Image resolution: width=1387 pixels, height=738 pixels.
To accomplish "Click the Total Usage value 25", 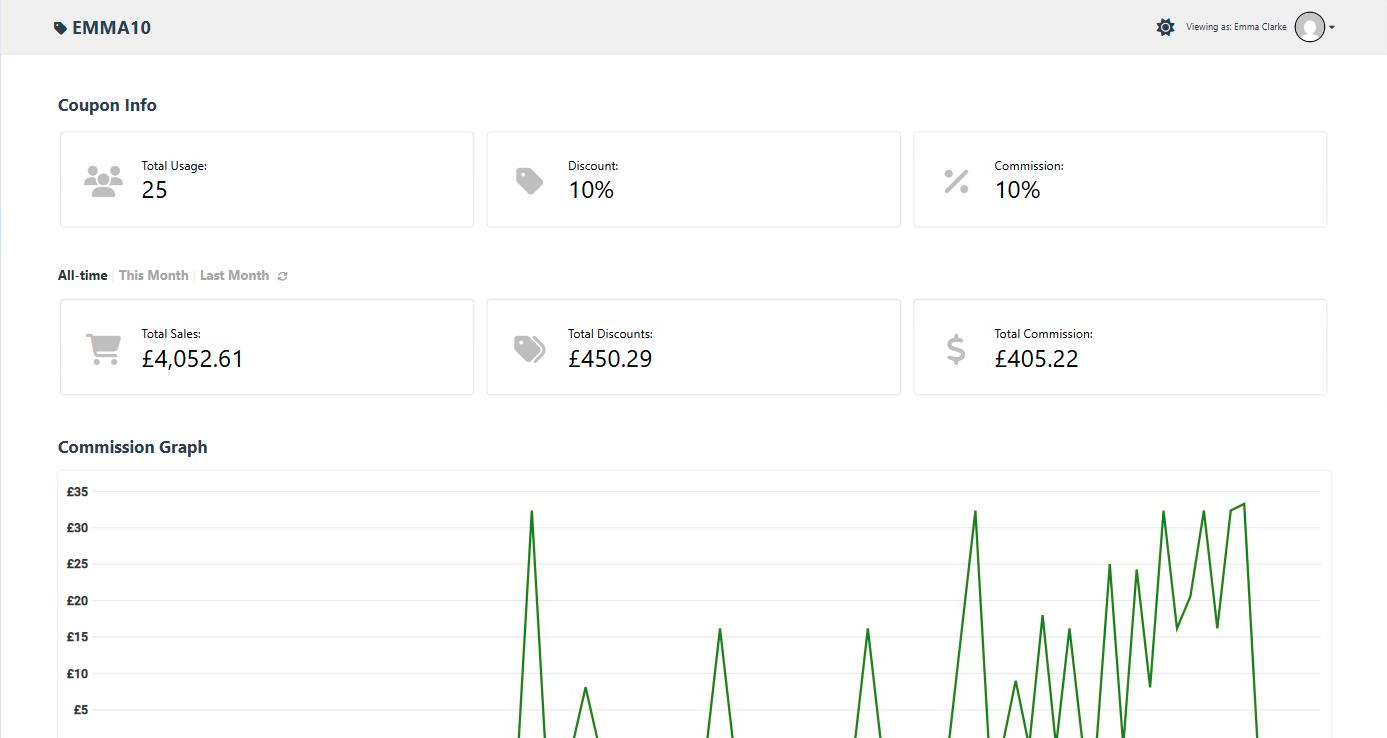I will pos(155,190).
